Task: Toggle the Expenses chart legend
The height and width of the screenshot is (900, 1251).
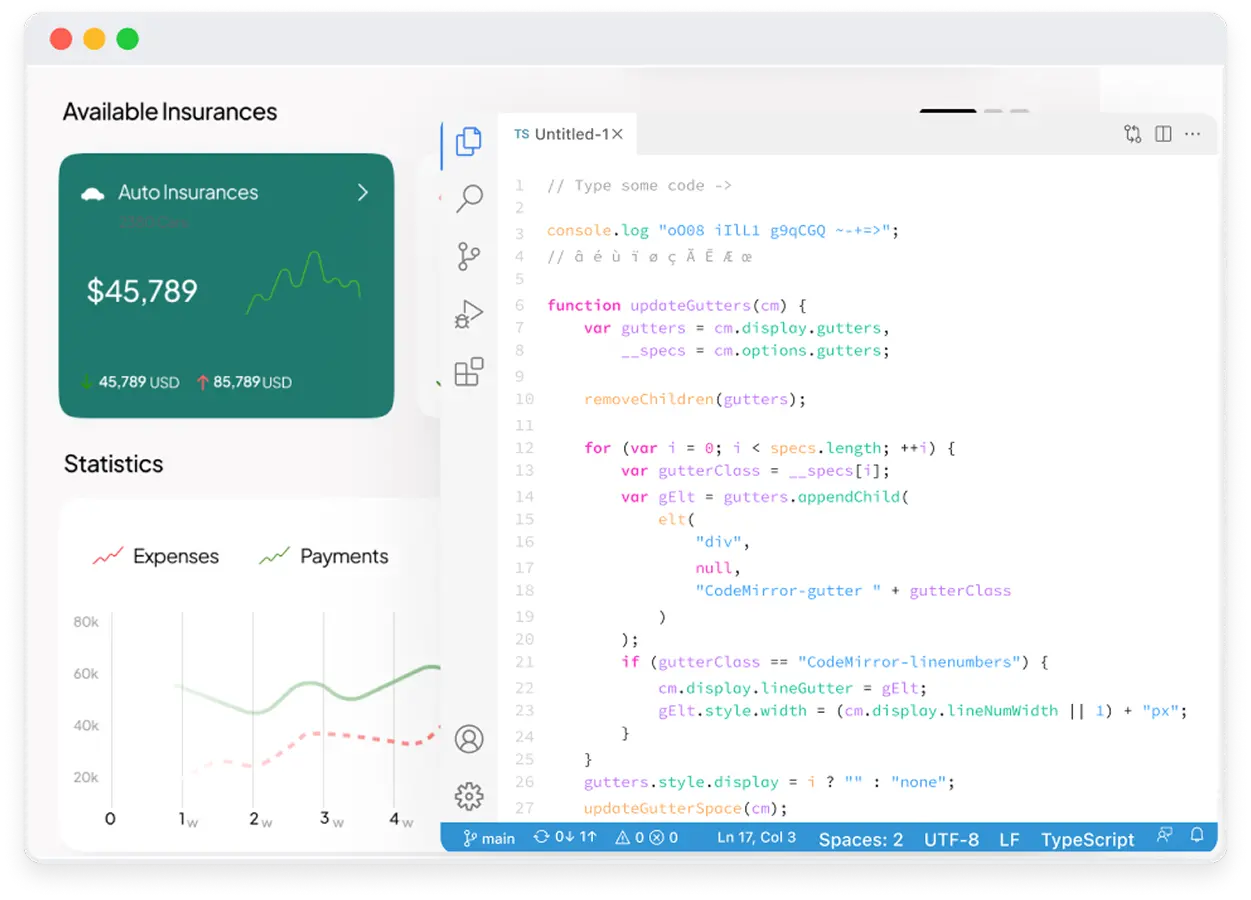Action: [x=156, y=556]
